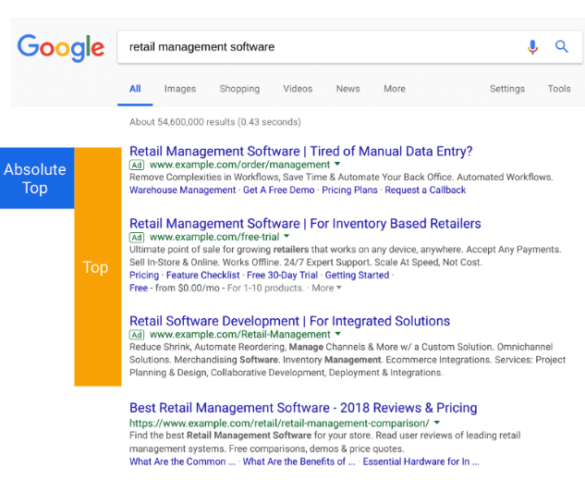Expand dropdown arrow after www.example.com/free-trial

pyautogui.click(x=287, y=236)
